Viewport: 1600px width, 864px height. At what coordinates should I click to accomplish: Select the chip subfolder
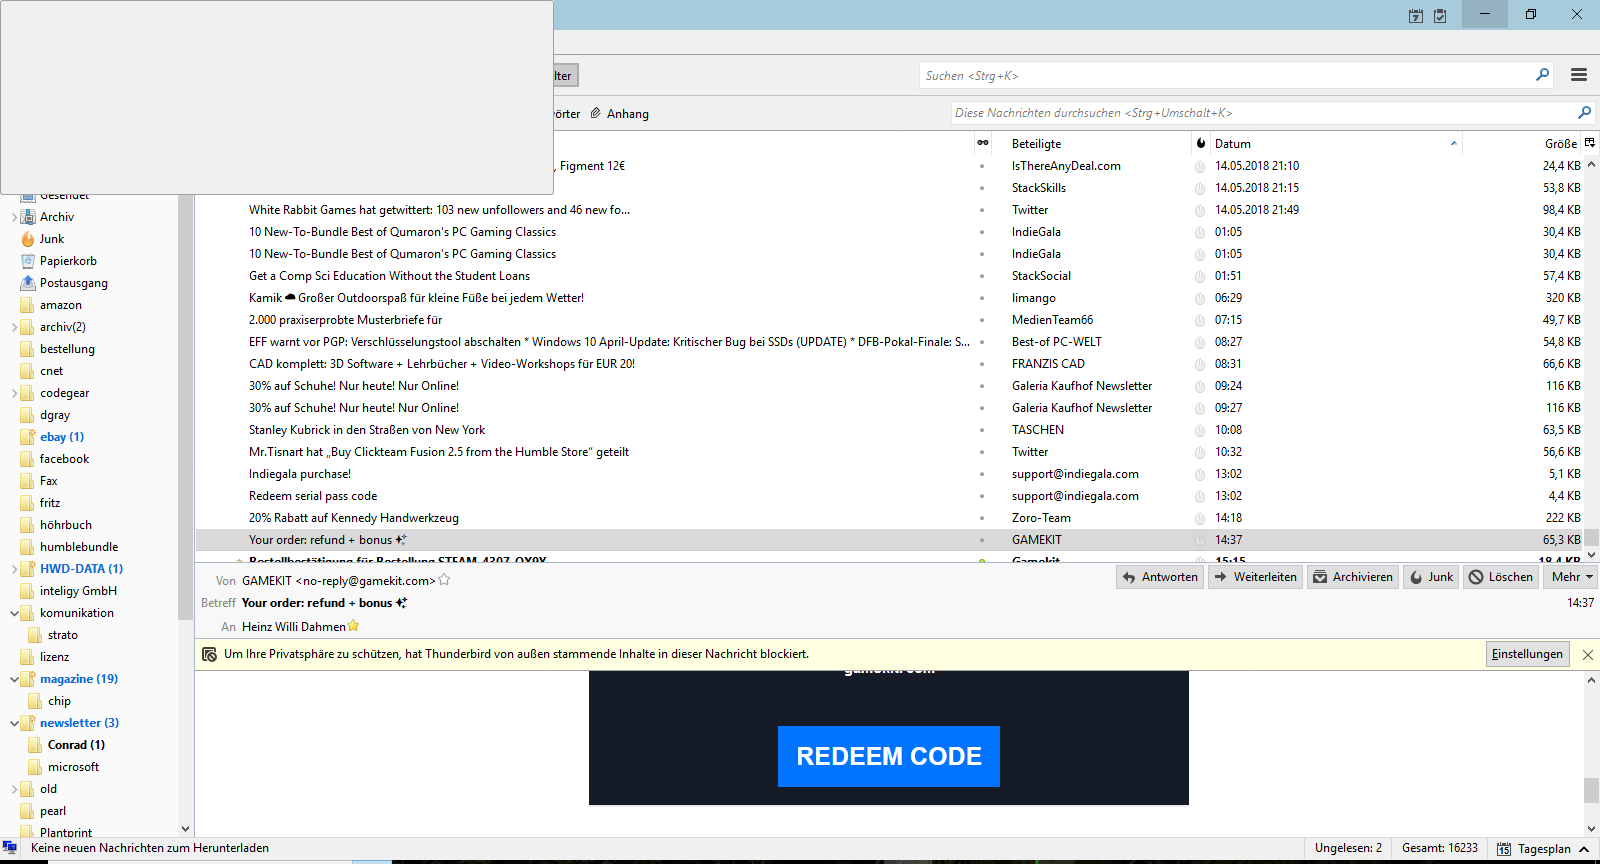[59, 701]
